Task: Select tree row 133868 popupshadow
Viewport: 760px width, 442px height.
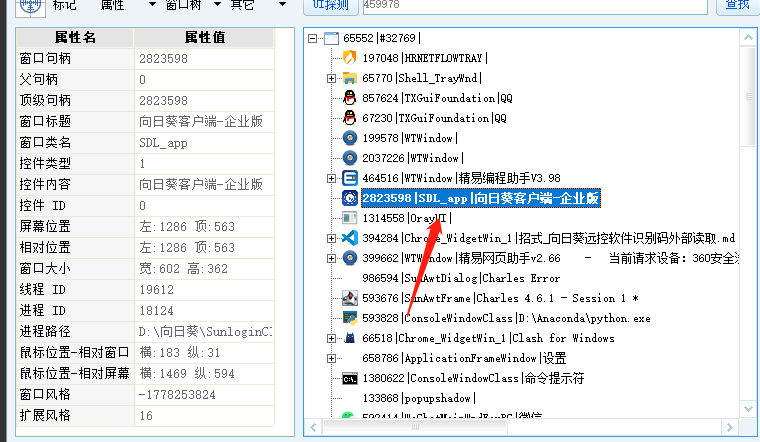Action: 419,398
